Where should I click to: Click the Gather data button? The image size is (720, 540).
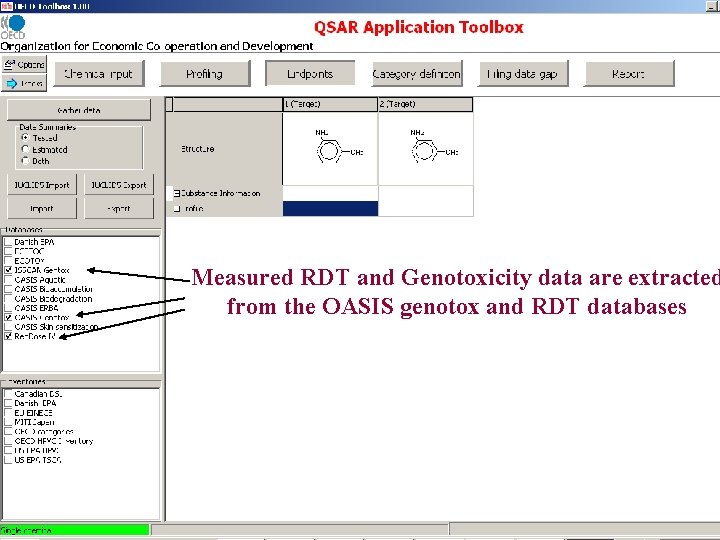coord(79,110)
